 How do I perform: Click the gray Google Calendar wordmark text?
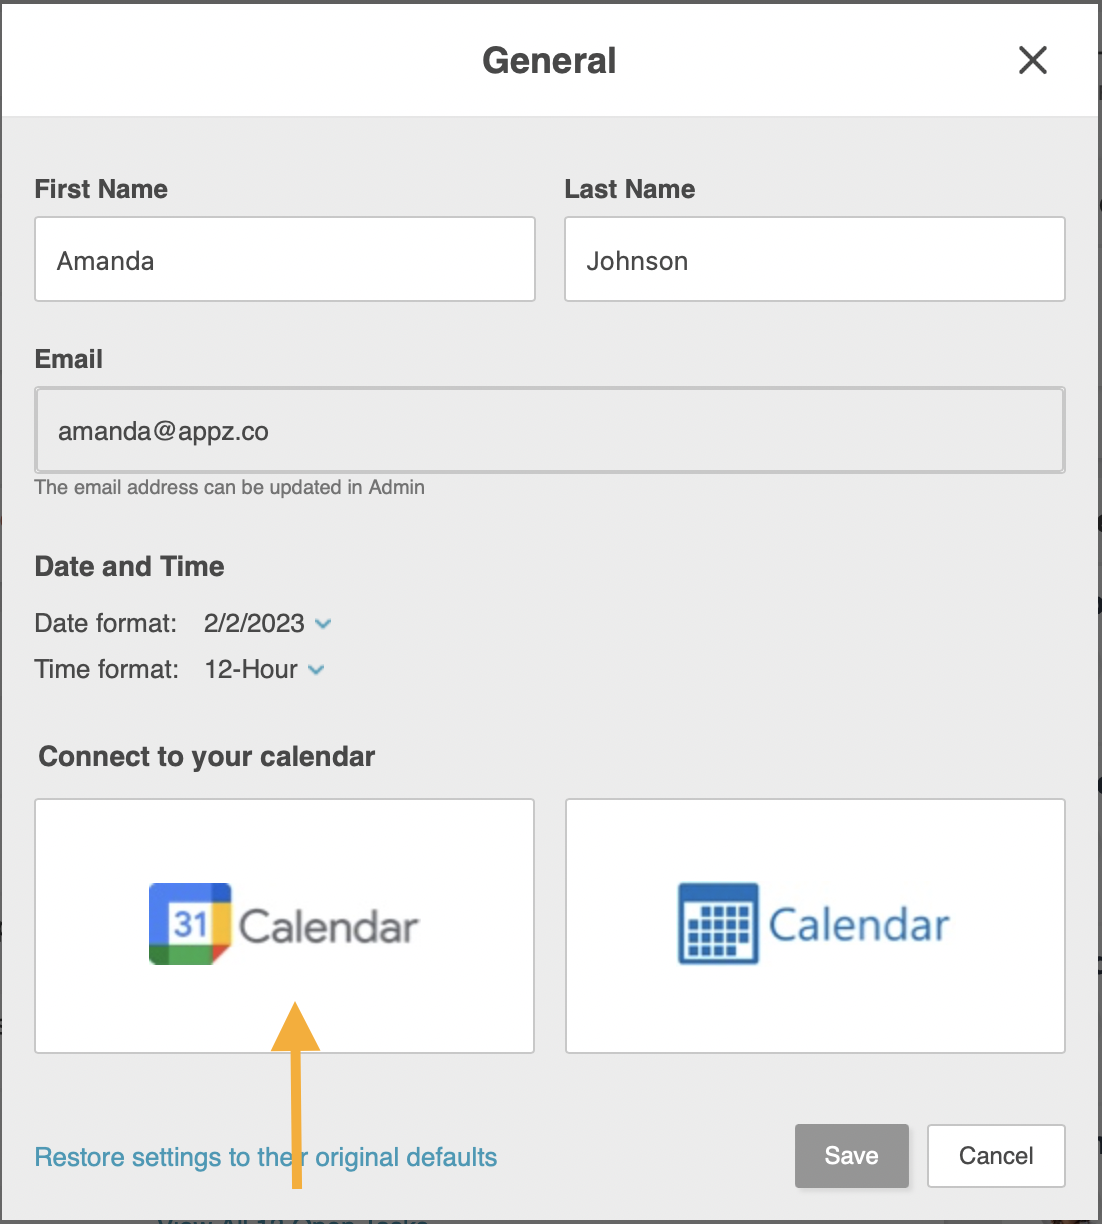click(328, 927)
